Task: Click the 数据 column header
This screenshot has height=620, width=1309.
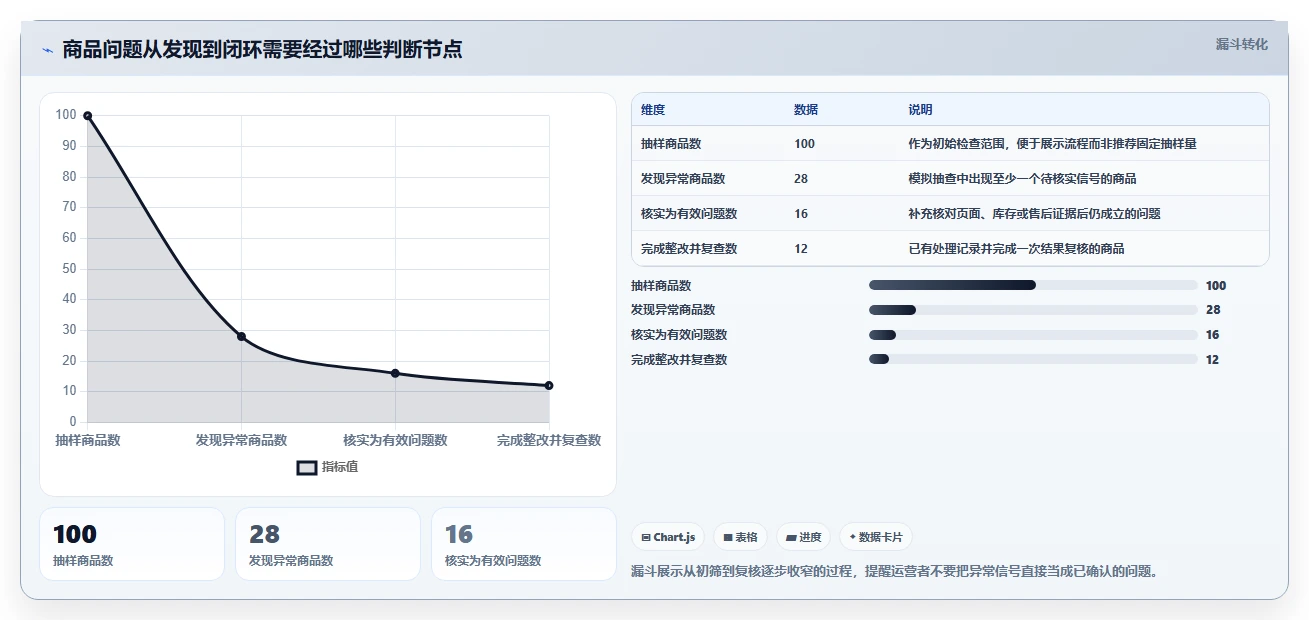Action: (806, 110)
